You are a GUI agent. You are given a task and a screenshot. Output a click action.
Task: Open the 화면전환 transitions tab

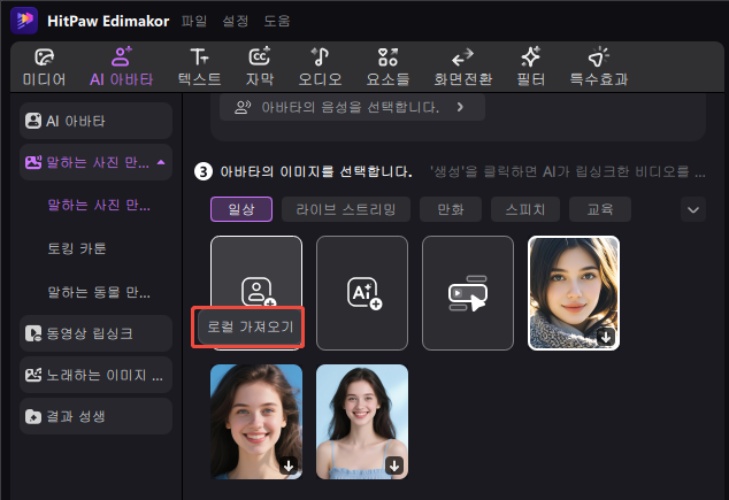tap(463, 67)
